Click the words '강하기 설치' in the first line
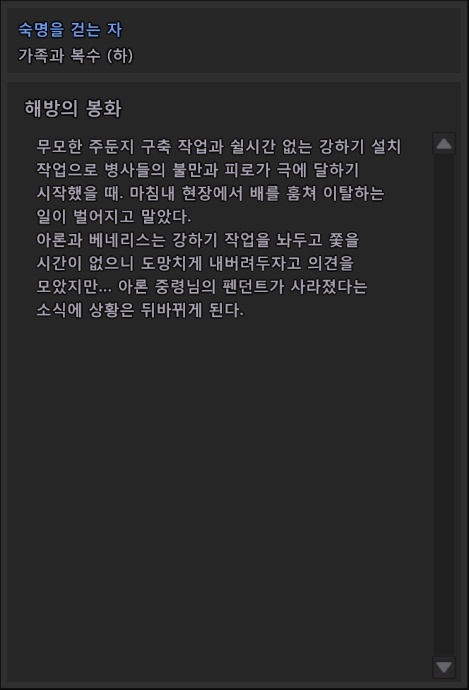The height and width of the screenshot is (690, 469). coord(360,146)
